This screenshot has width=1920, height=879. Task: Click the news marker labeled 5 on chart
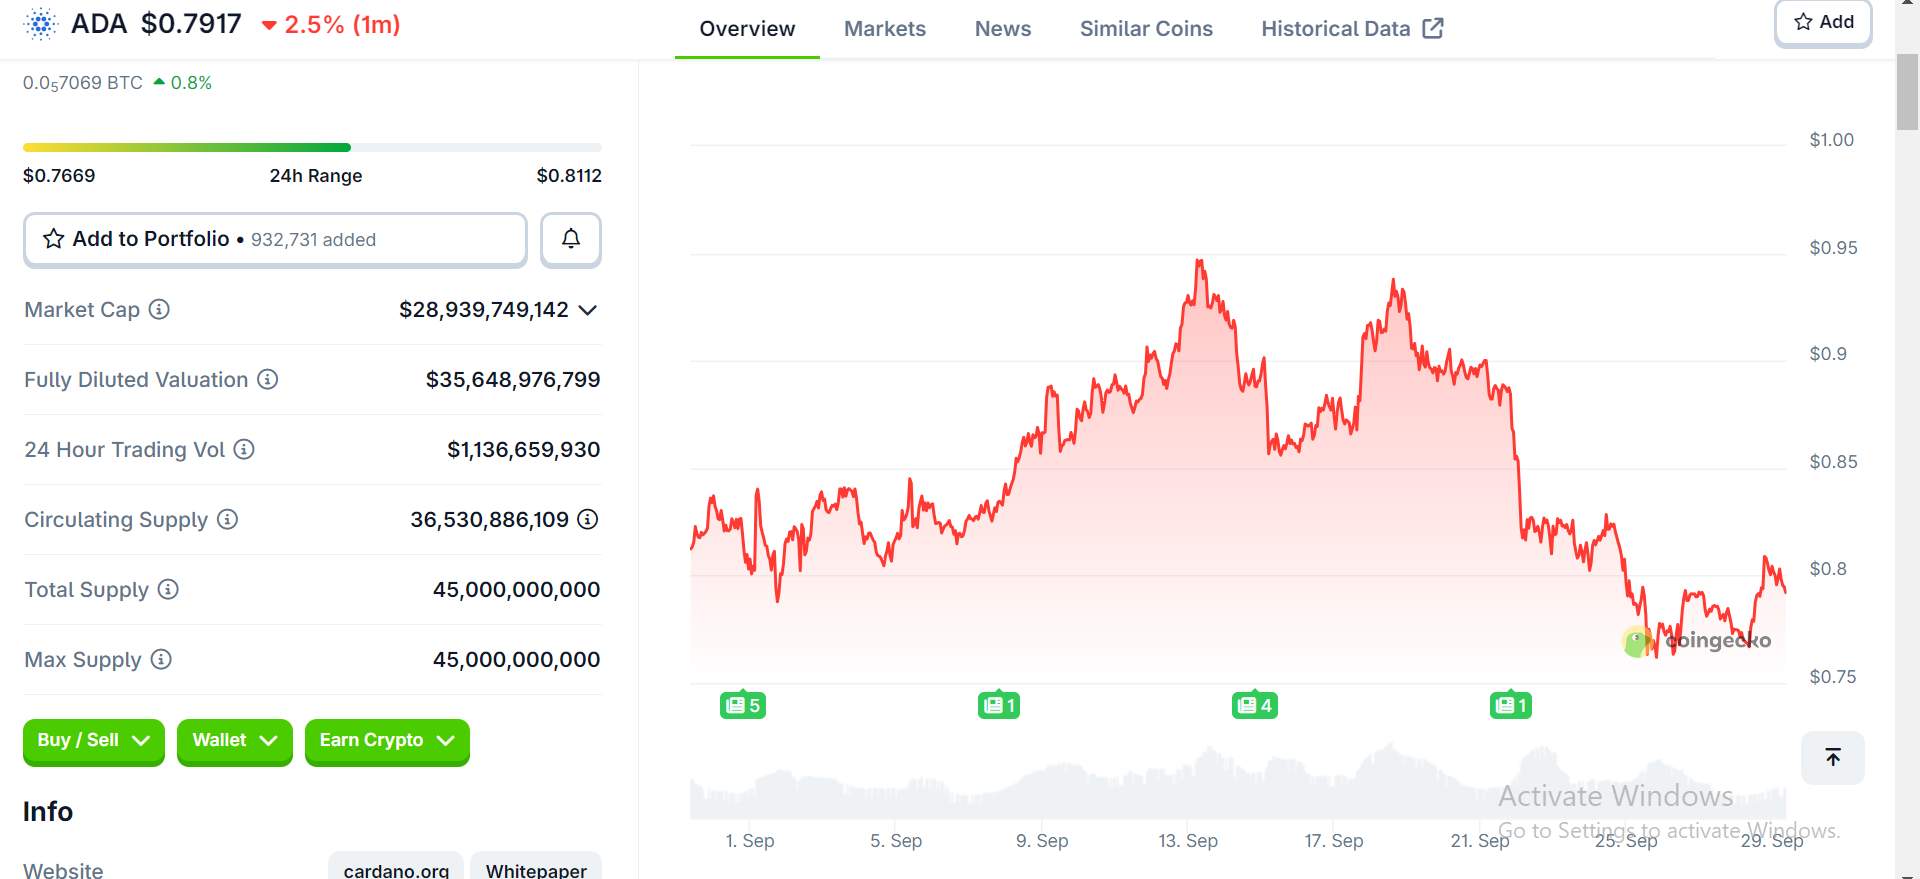[742, 706]
